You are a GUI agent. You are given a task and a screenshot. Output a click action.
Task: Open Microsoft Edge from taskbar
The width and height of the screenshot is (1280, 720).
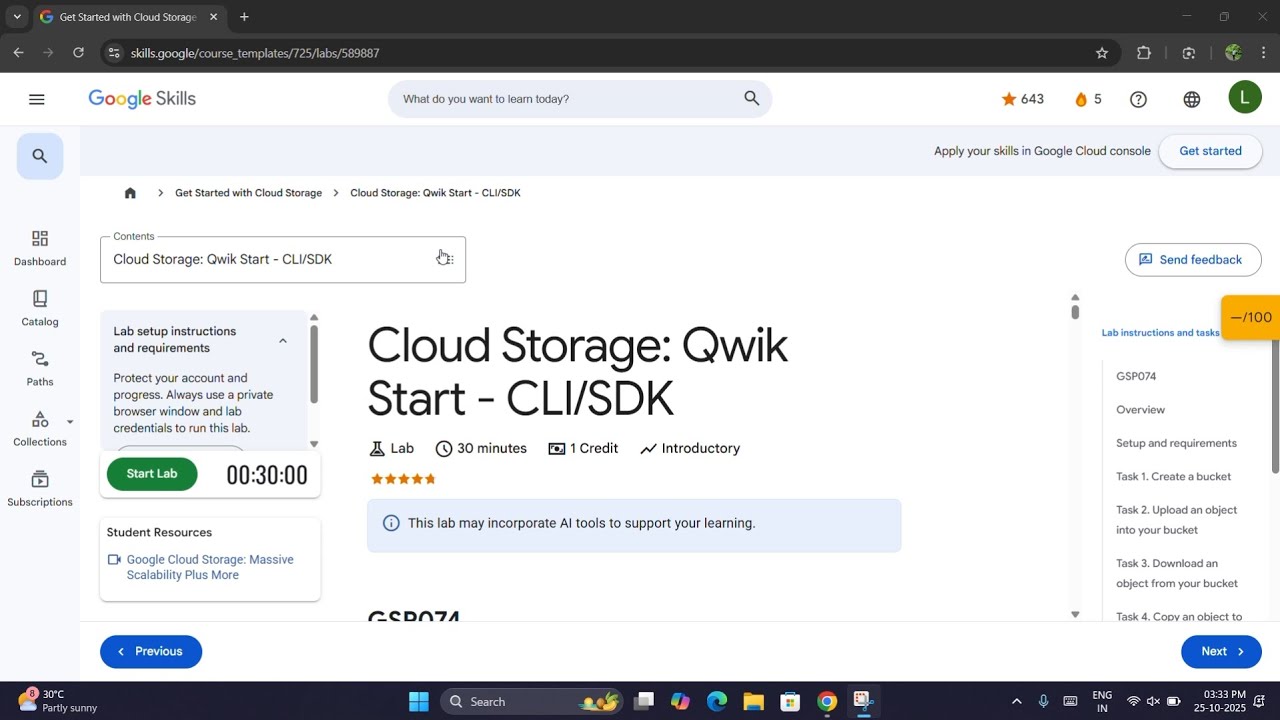[717, 701]
